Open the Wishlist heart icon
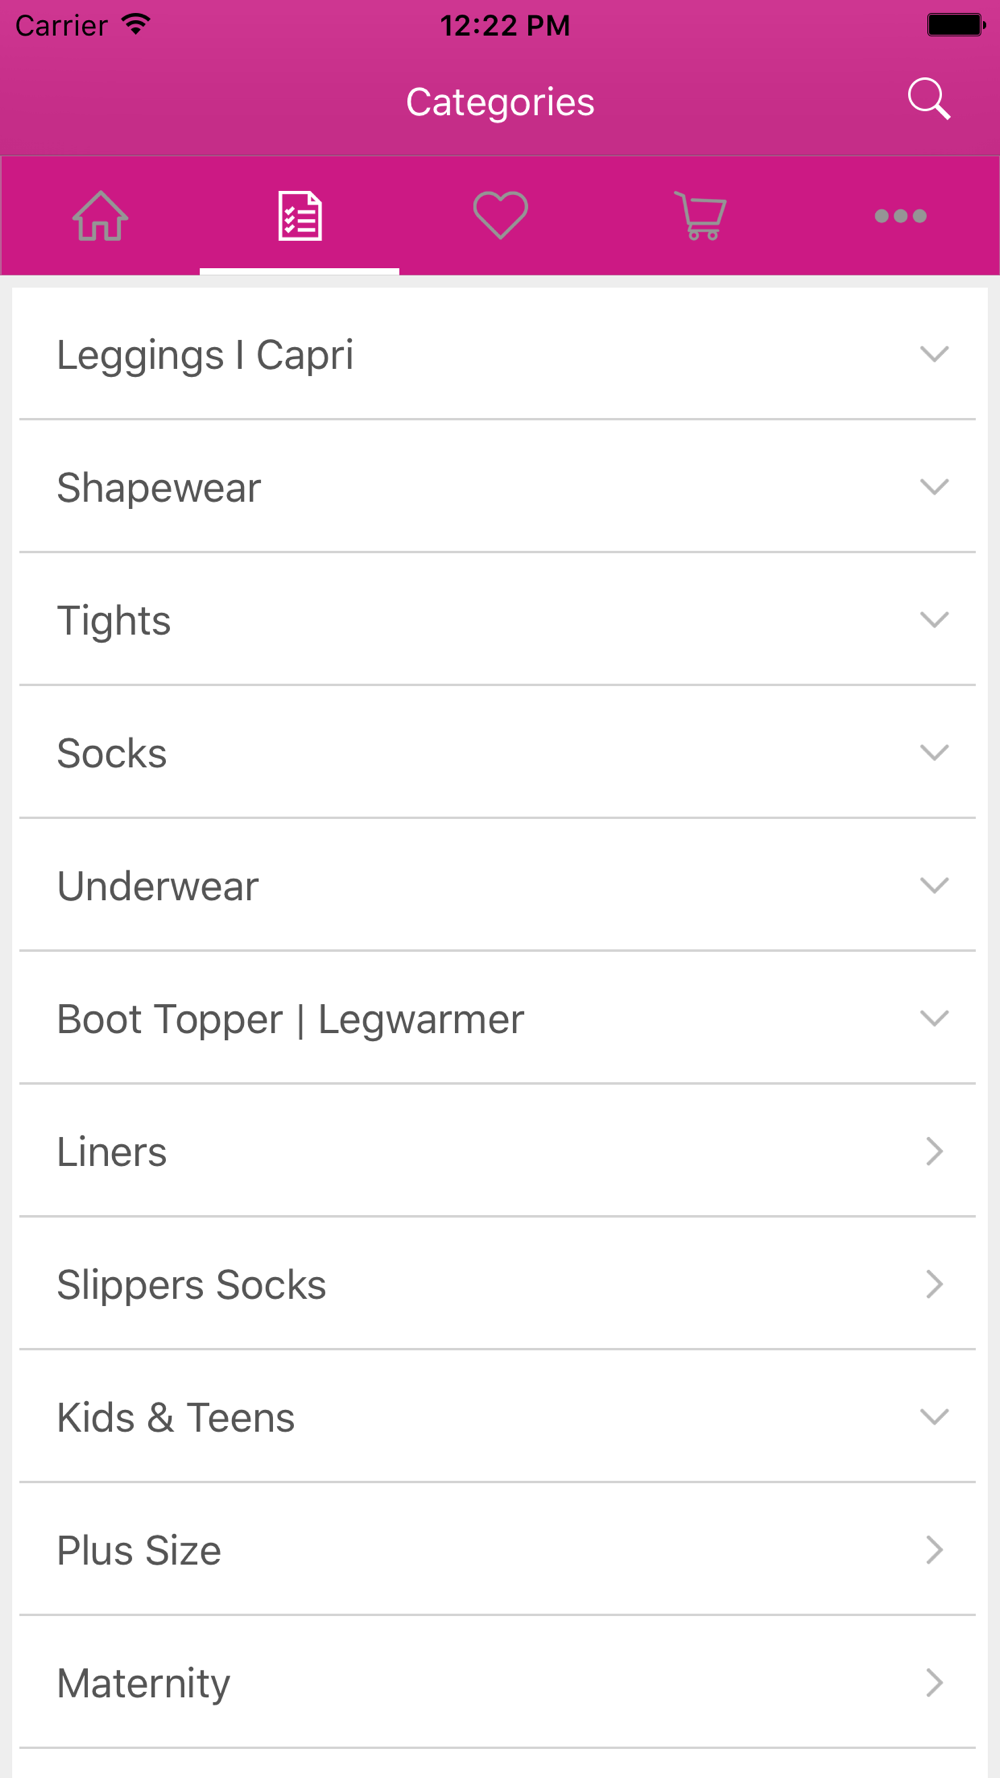 (x=500, y=215)
